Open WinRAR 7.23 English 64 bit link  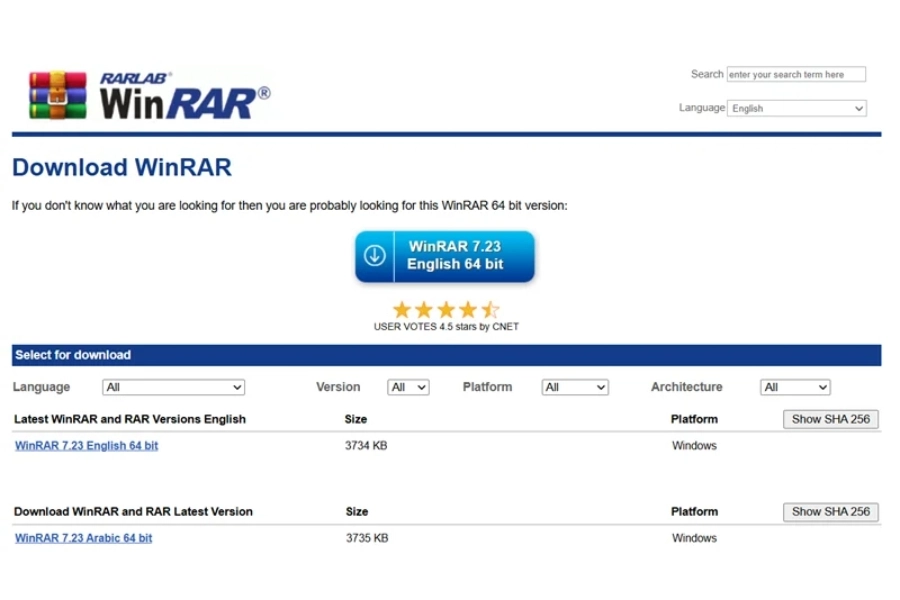[87, 446]
